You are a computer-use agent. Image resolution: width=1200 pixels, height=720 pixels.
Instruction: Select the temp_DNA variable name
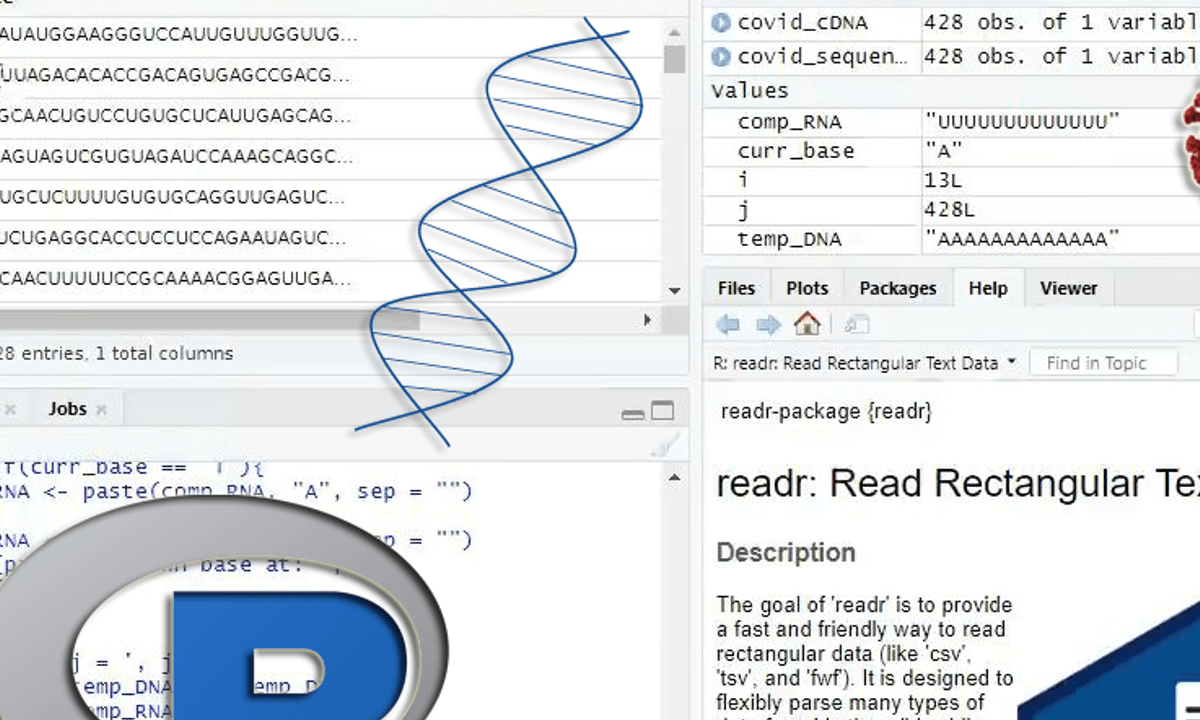click(x=789, y=239)
